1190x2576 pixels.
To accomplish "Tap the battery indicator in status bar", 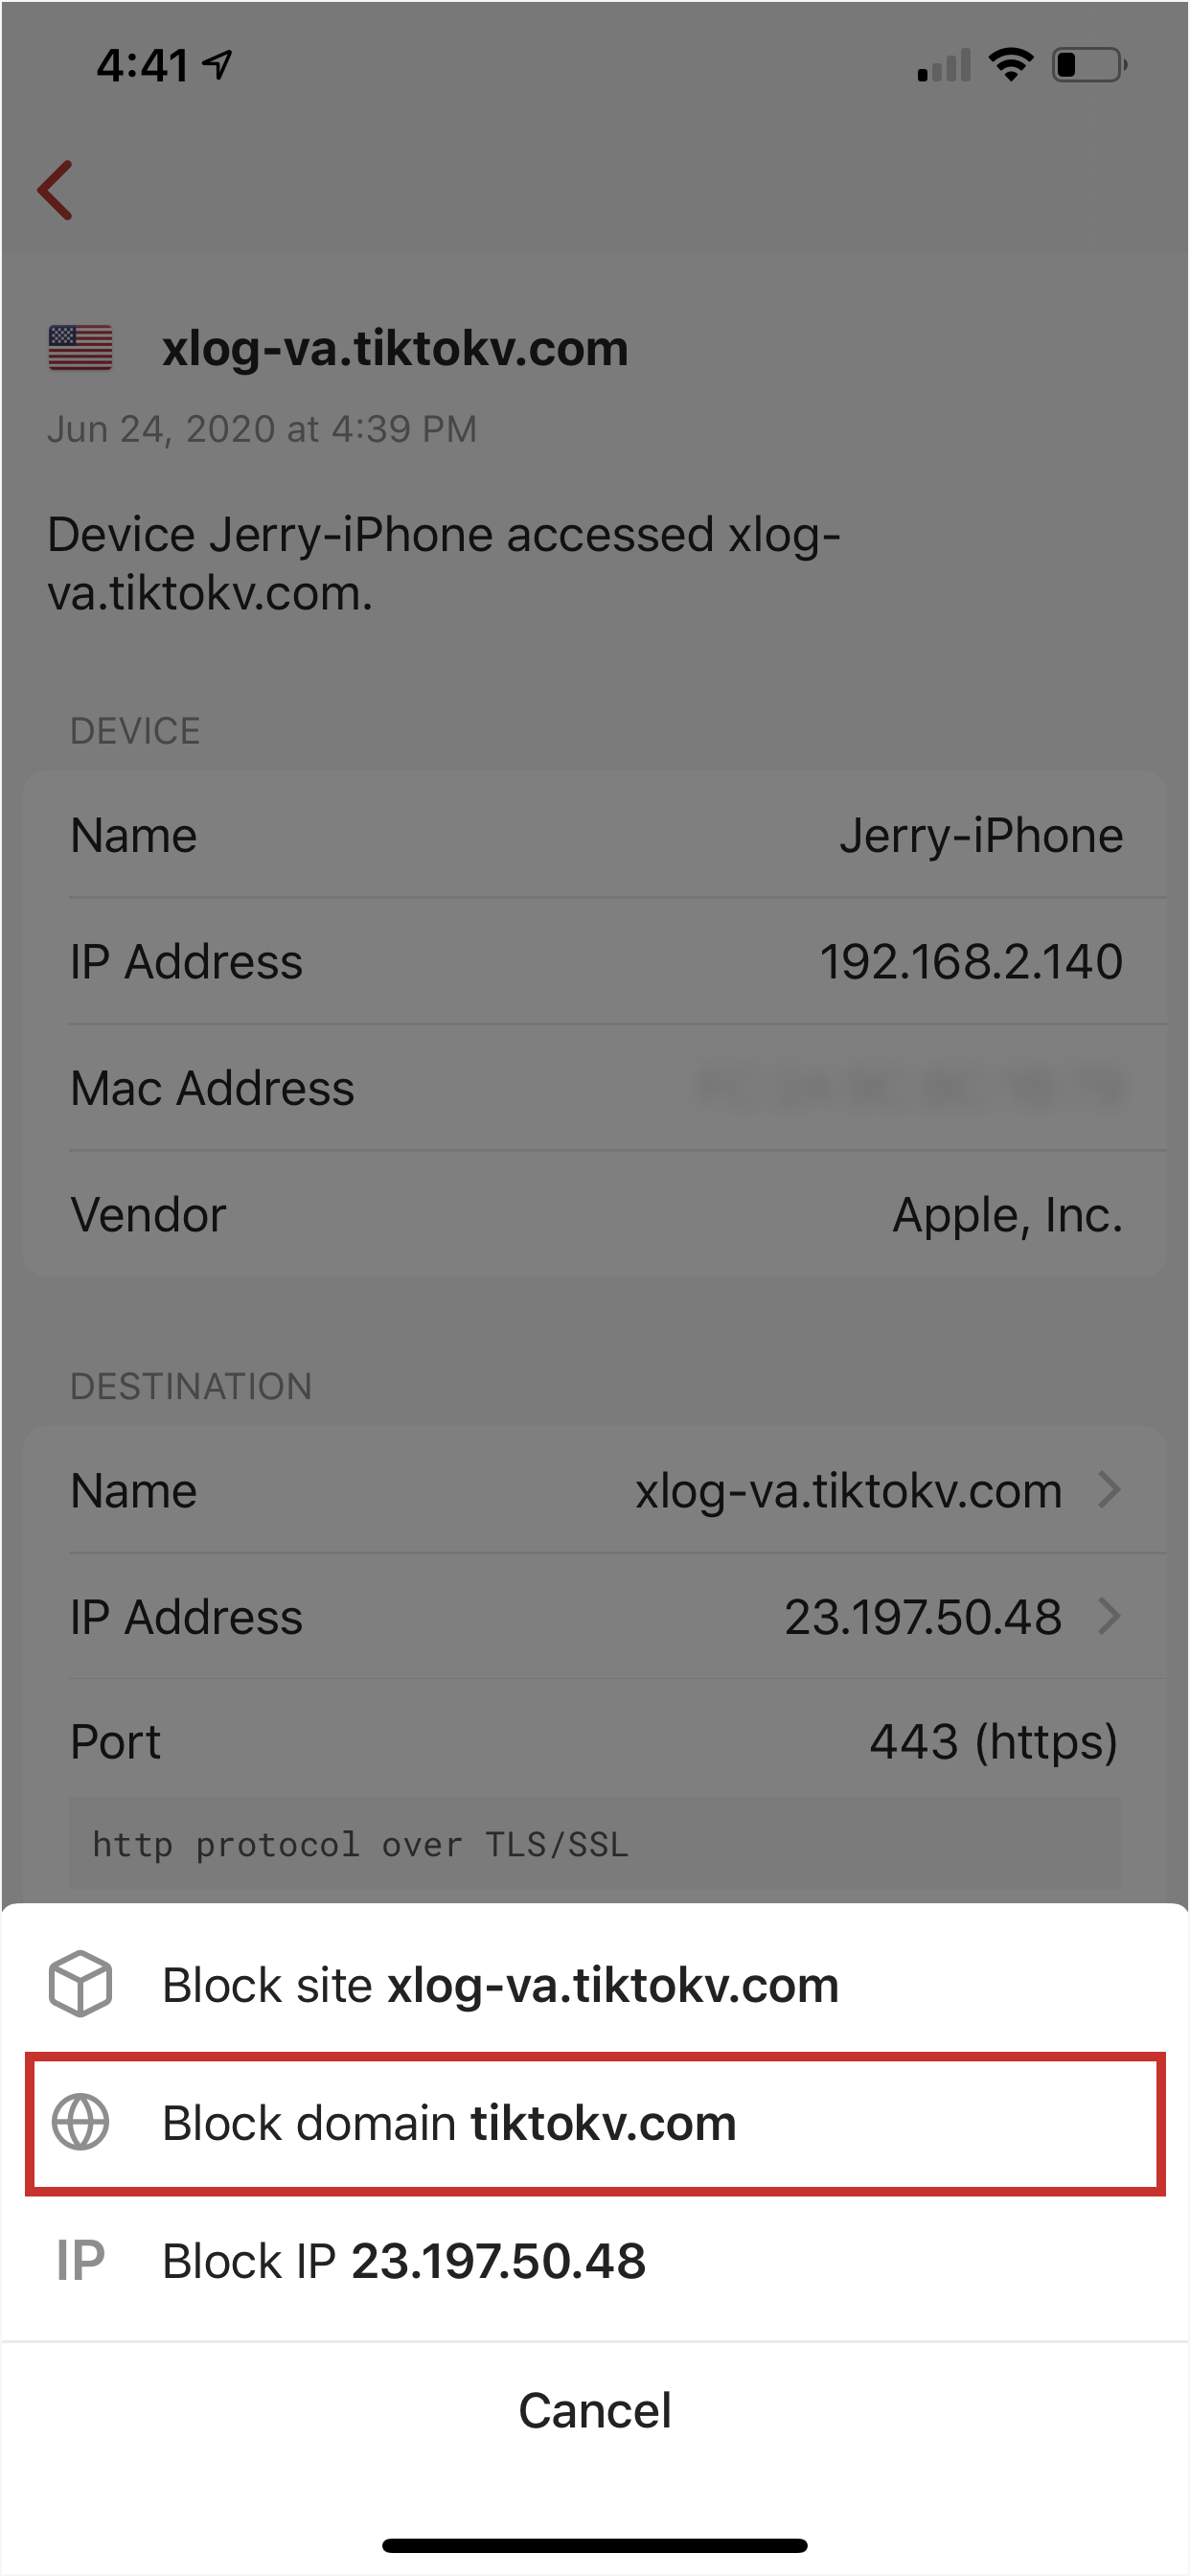I will coord(1089,65).
